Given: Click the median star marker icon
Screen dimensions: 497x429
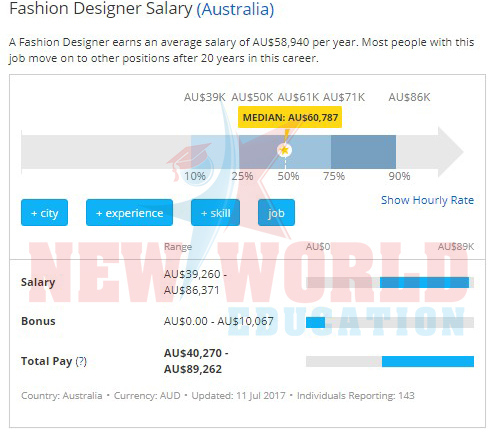Looking at the screenshot, I should [x=284, y=150].
